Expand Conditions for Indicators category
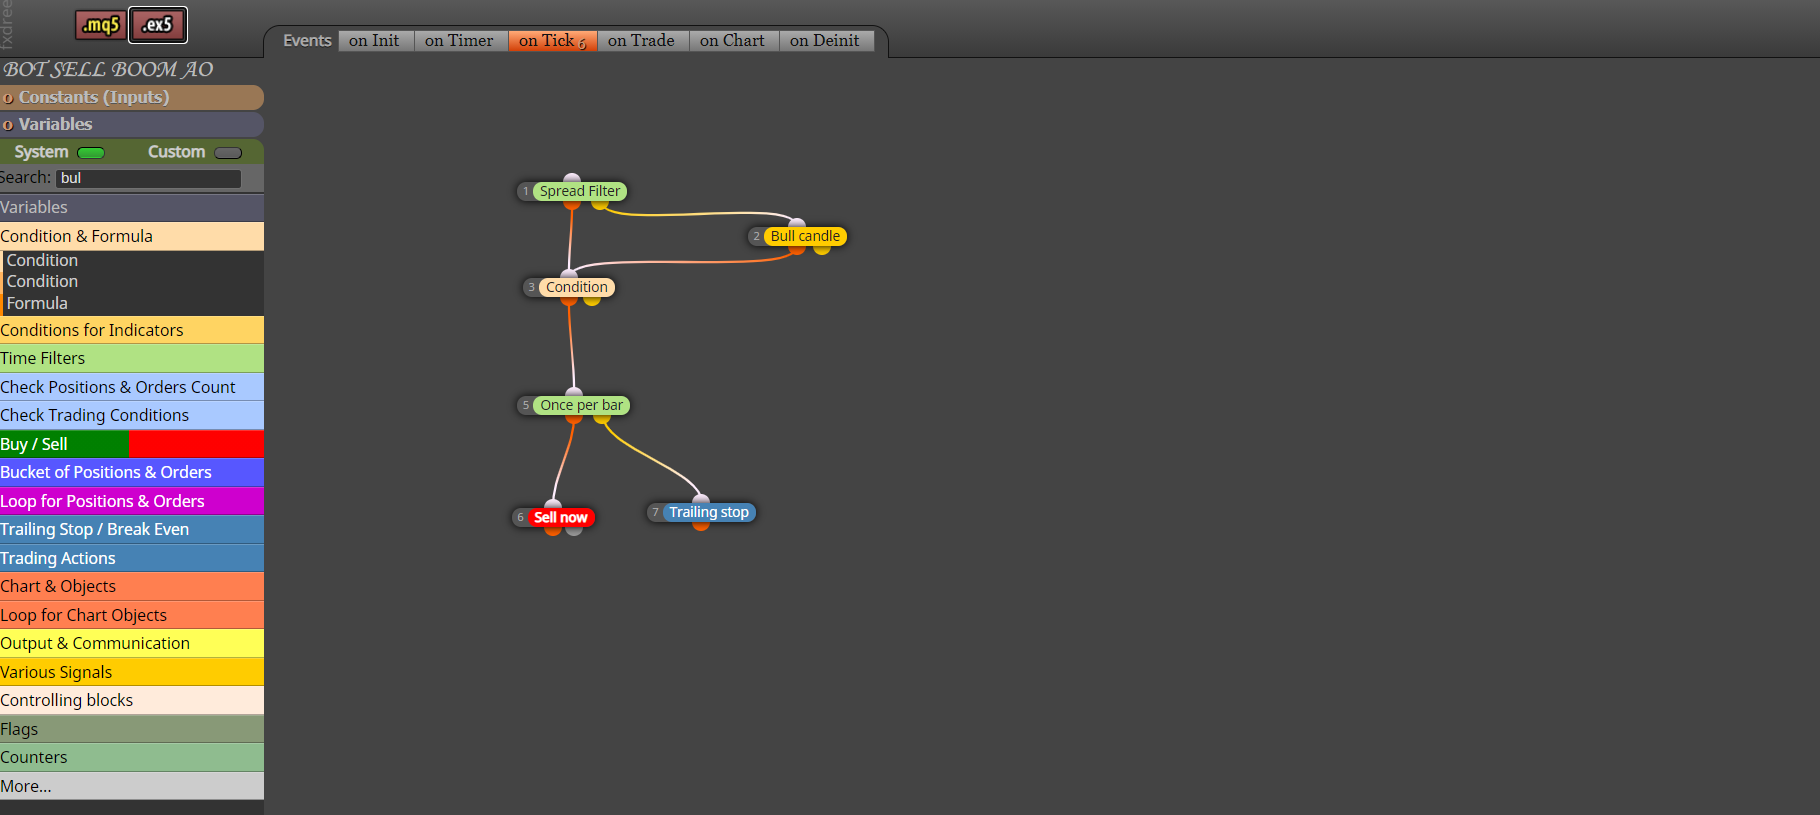1820x815 pixels. [x=132, y=330]
